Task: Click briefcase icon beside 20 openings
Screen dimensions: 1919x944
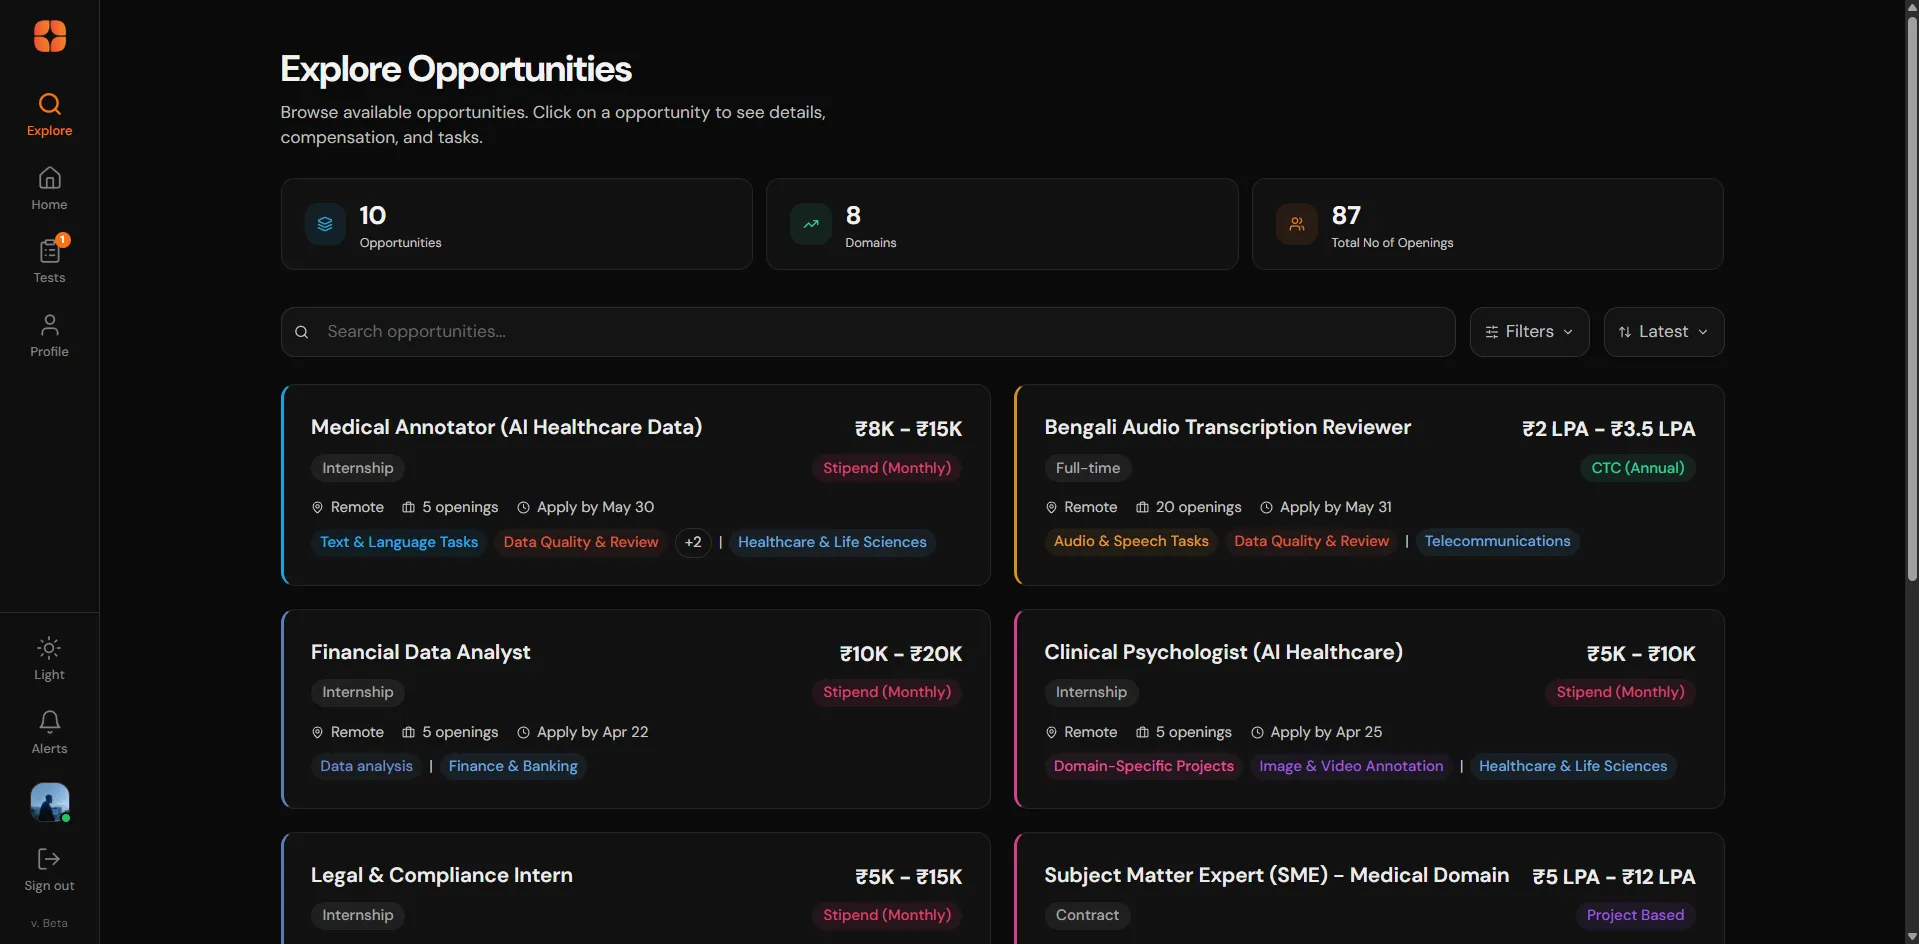Action: pyautogui.click(x=1142, y=508)
